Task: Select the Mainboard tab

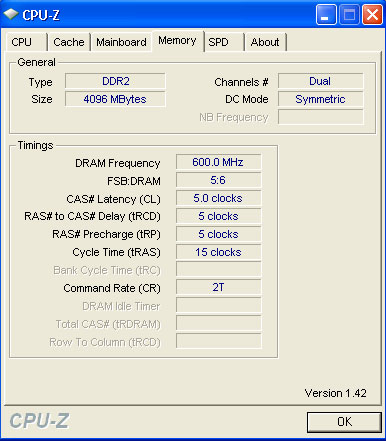Action: coord(121,42)
